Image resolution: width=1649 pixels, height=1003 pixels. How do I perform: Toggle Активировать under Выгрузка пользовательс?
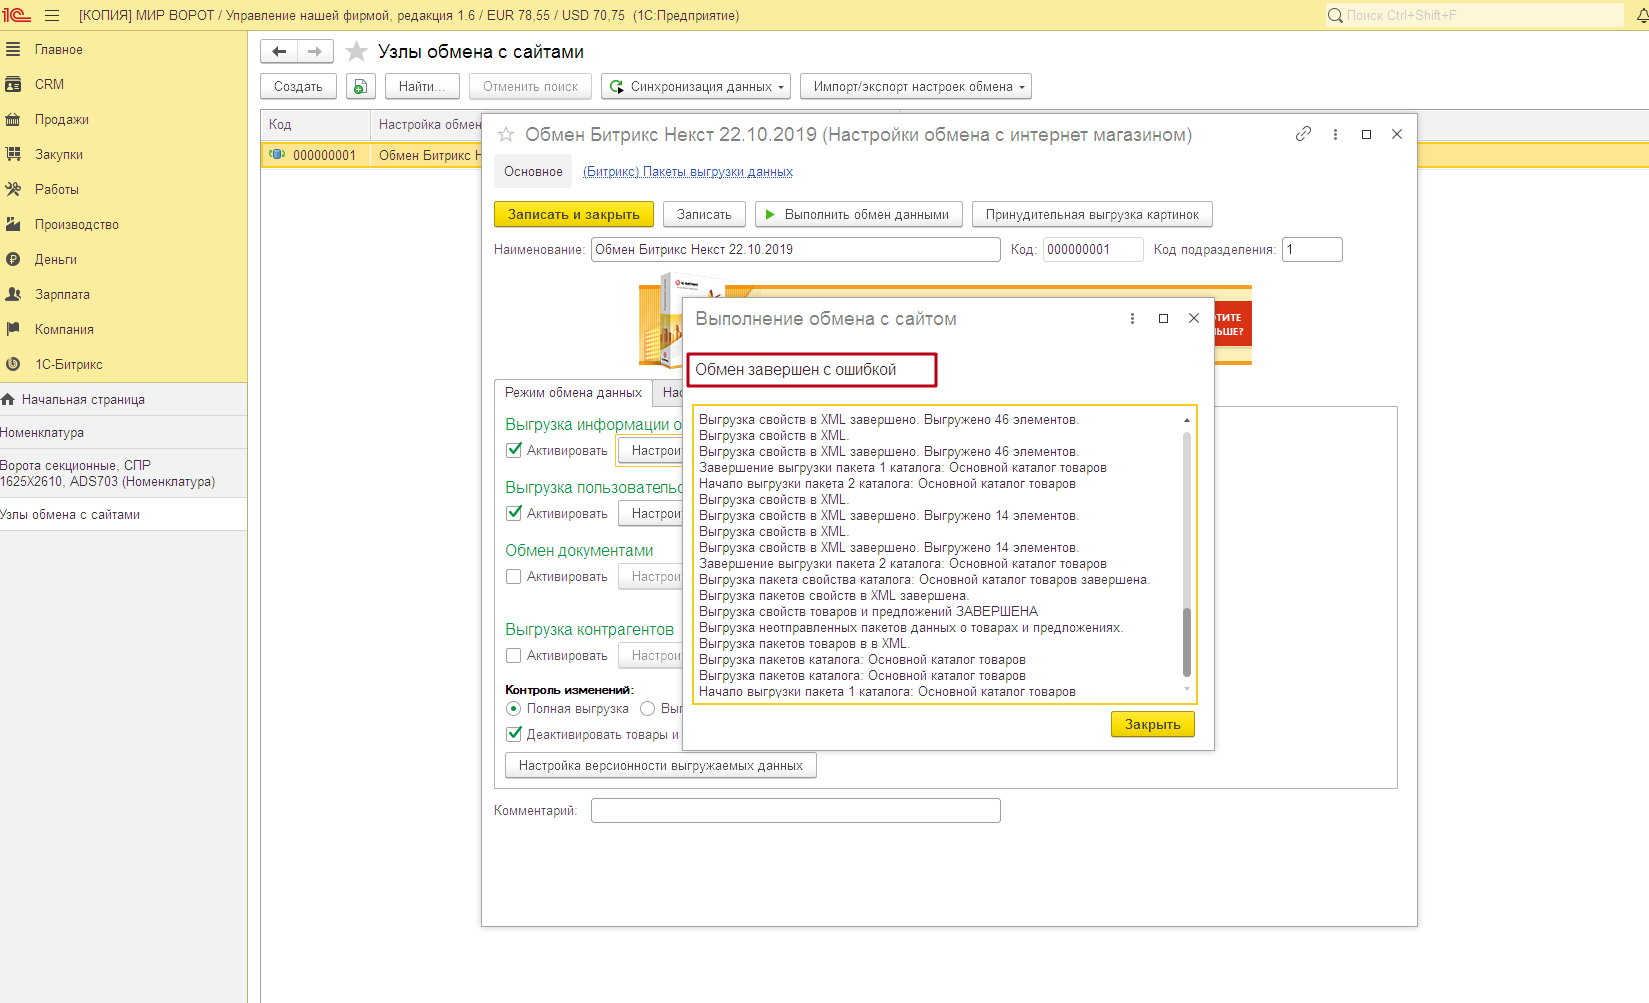pyautogui.click(x=514, y=513)
